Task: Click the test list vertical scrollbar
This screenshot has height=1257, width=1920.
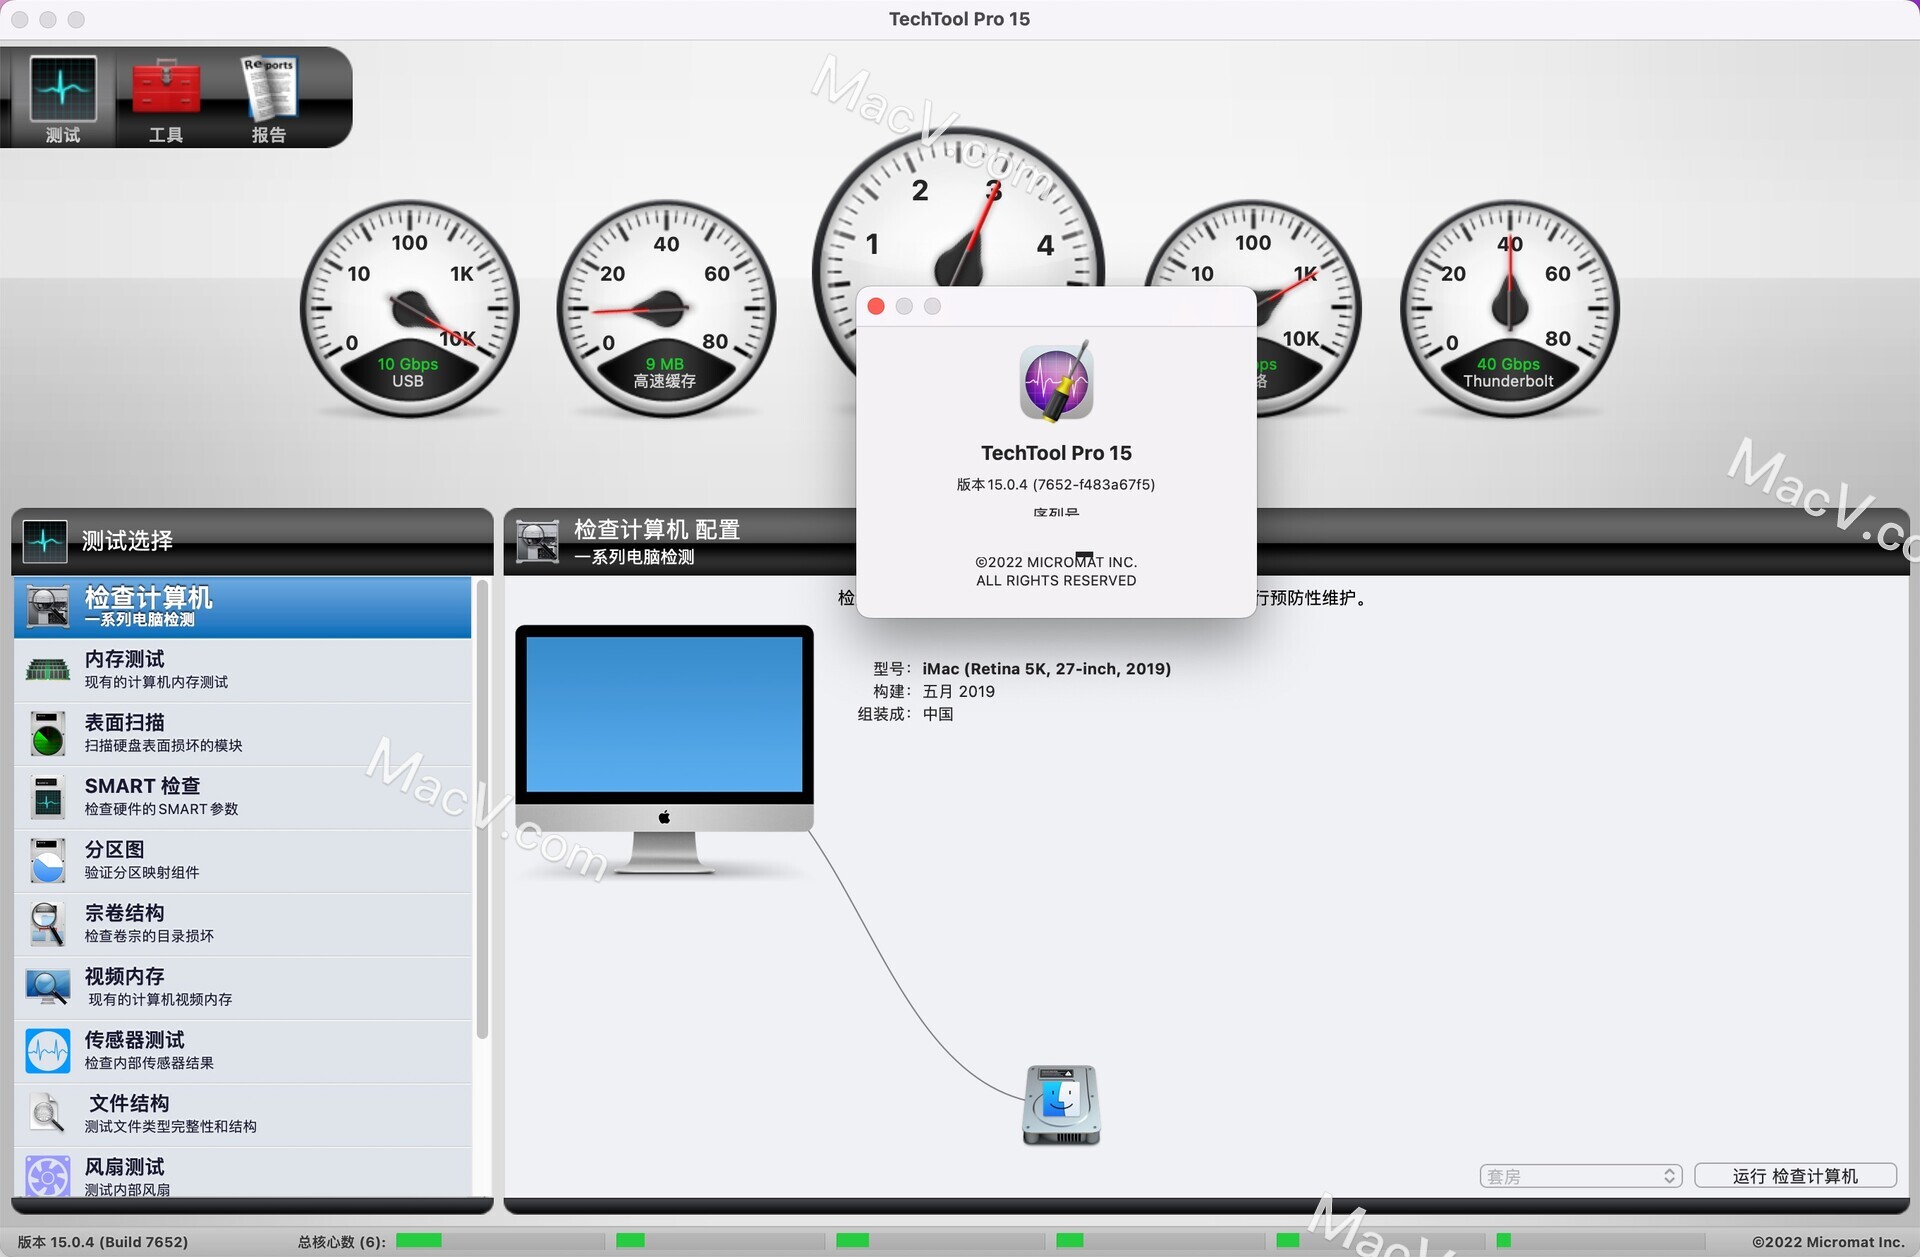Action: (482, 810)
